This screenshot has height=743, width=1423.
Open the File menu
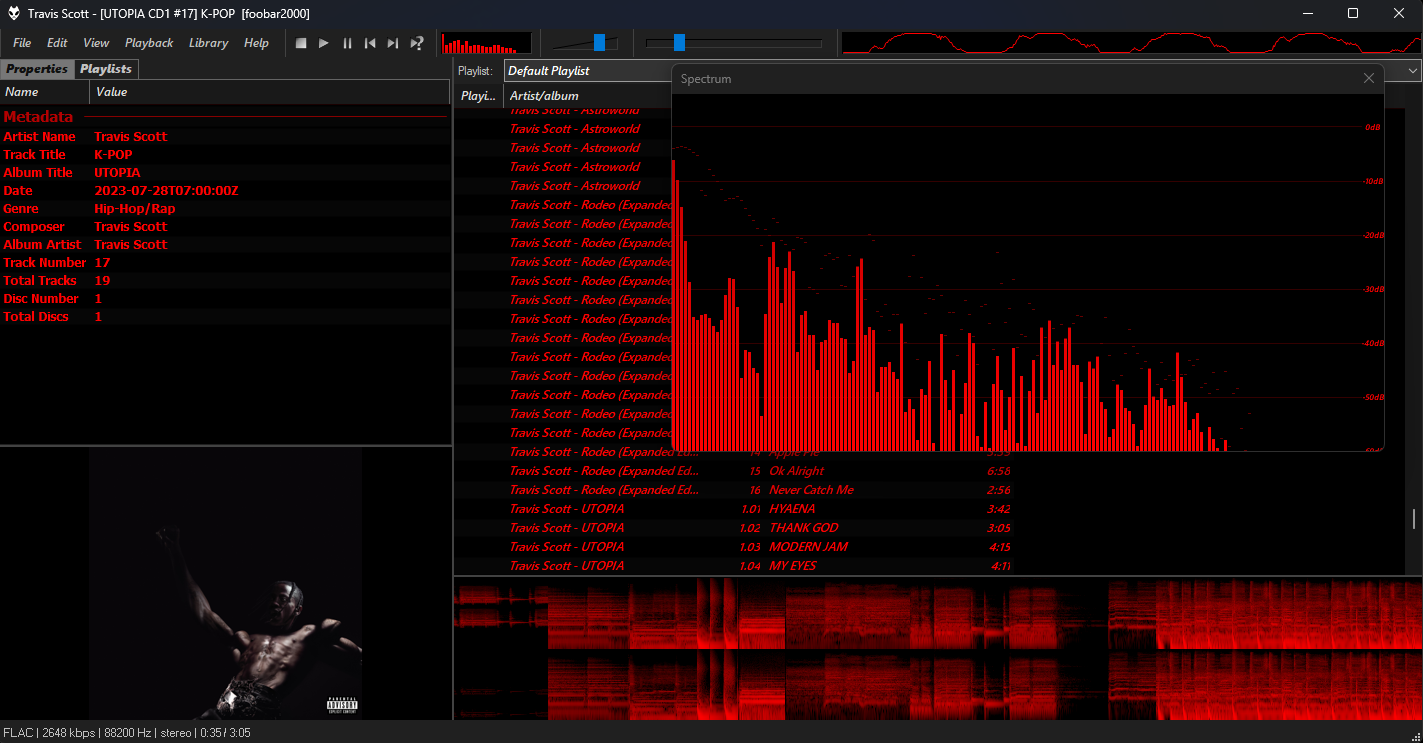pos(22,43)
